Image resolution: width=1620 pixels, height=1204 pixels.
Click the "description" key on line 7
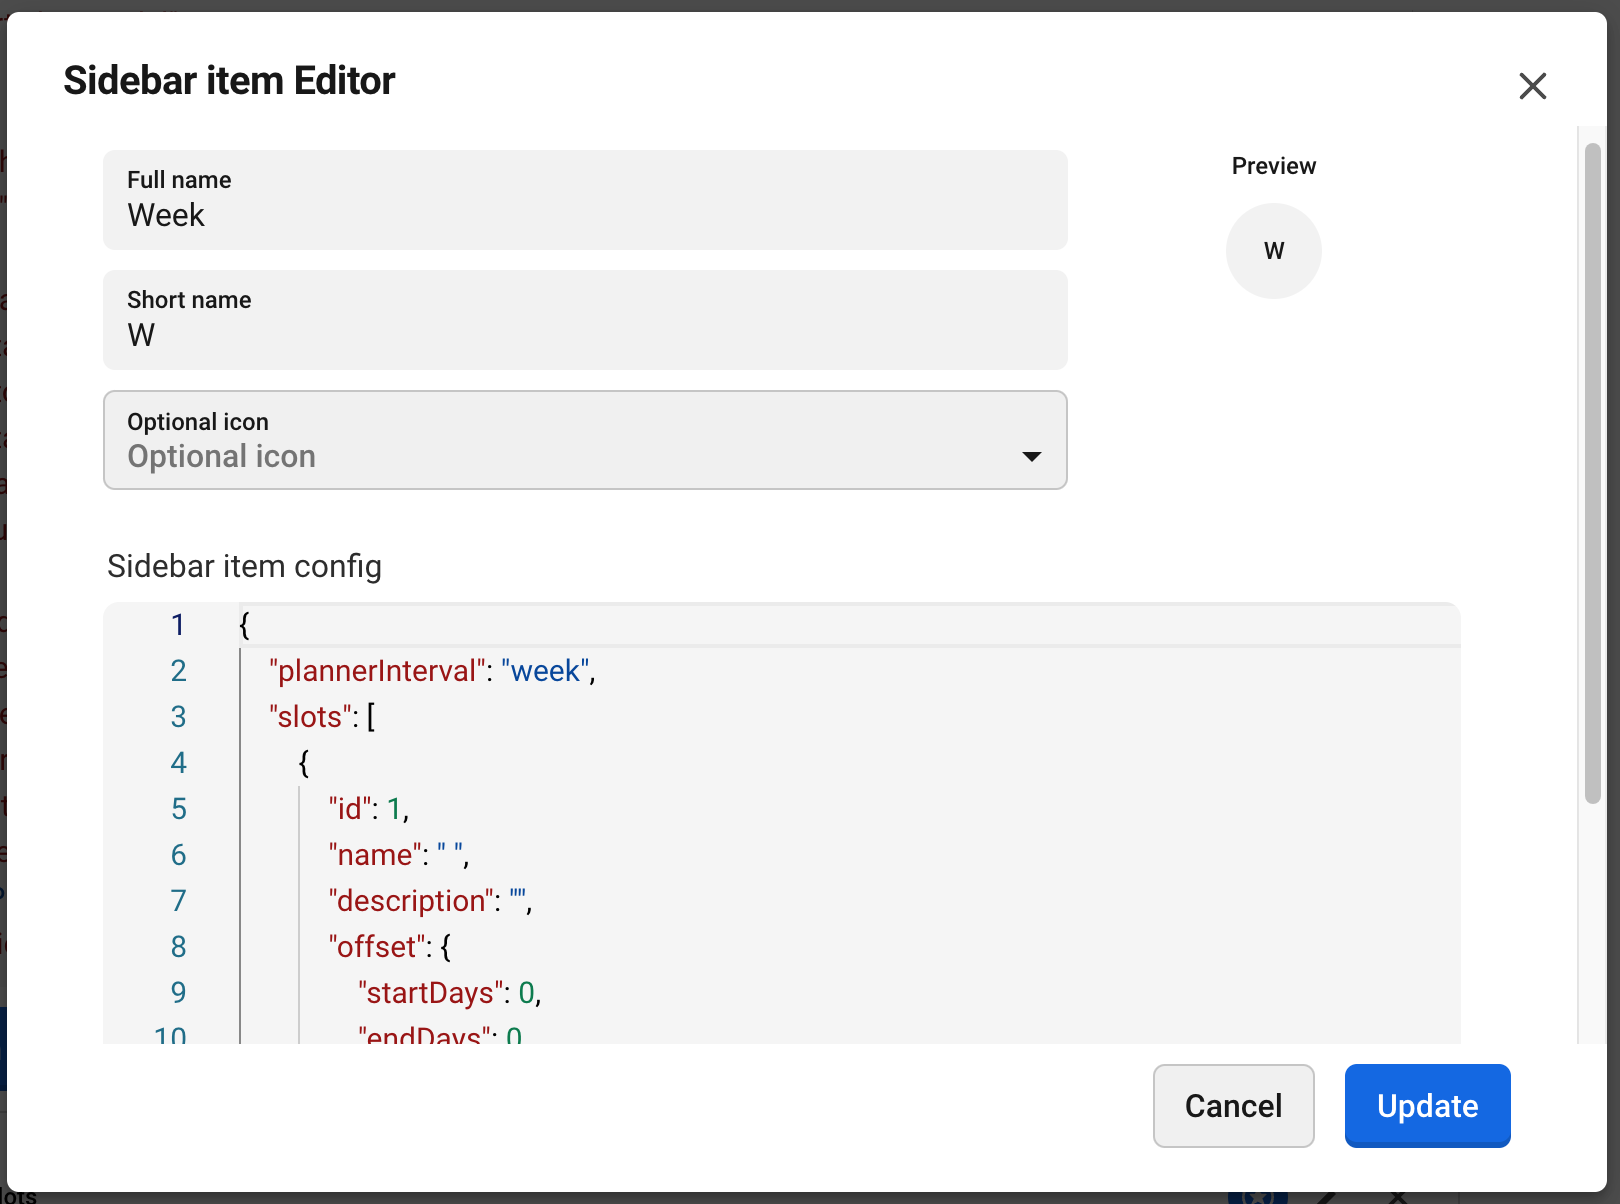411,901
